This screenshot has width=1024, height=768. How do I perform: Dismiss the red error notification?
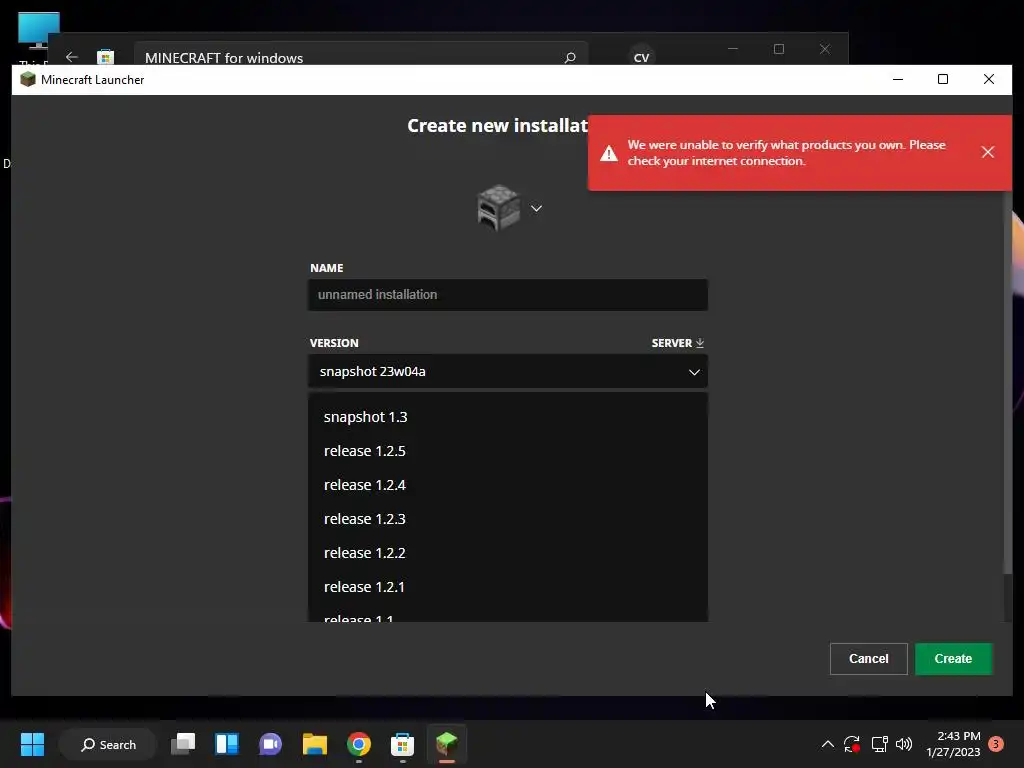[x=987, y=152]
